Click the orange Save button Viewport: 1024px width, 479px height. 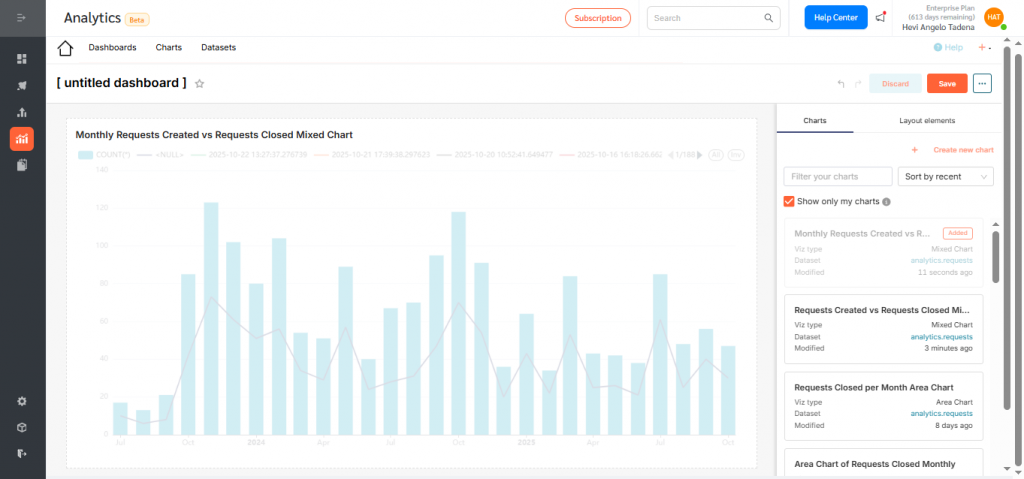tap(947, 84)
